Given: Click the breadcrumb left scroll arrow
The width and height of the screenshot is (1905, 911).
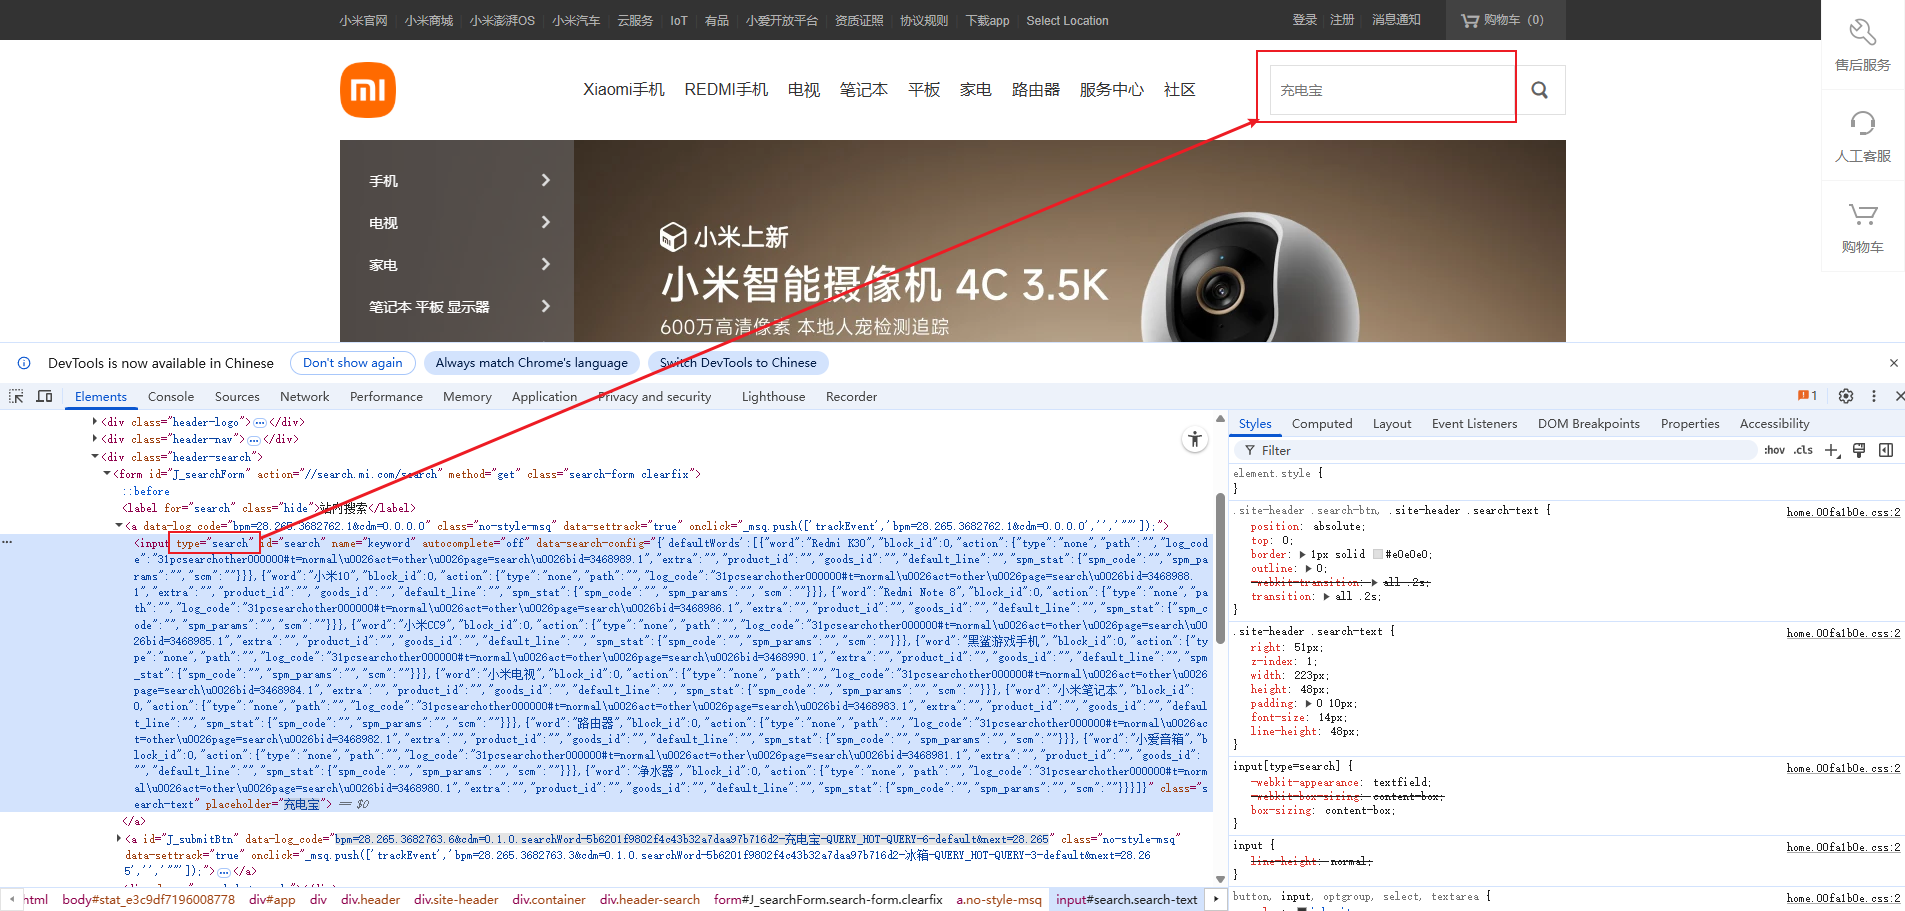Looking at the screenshot, I should 11,899.
